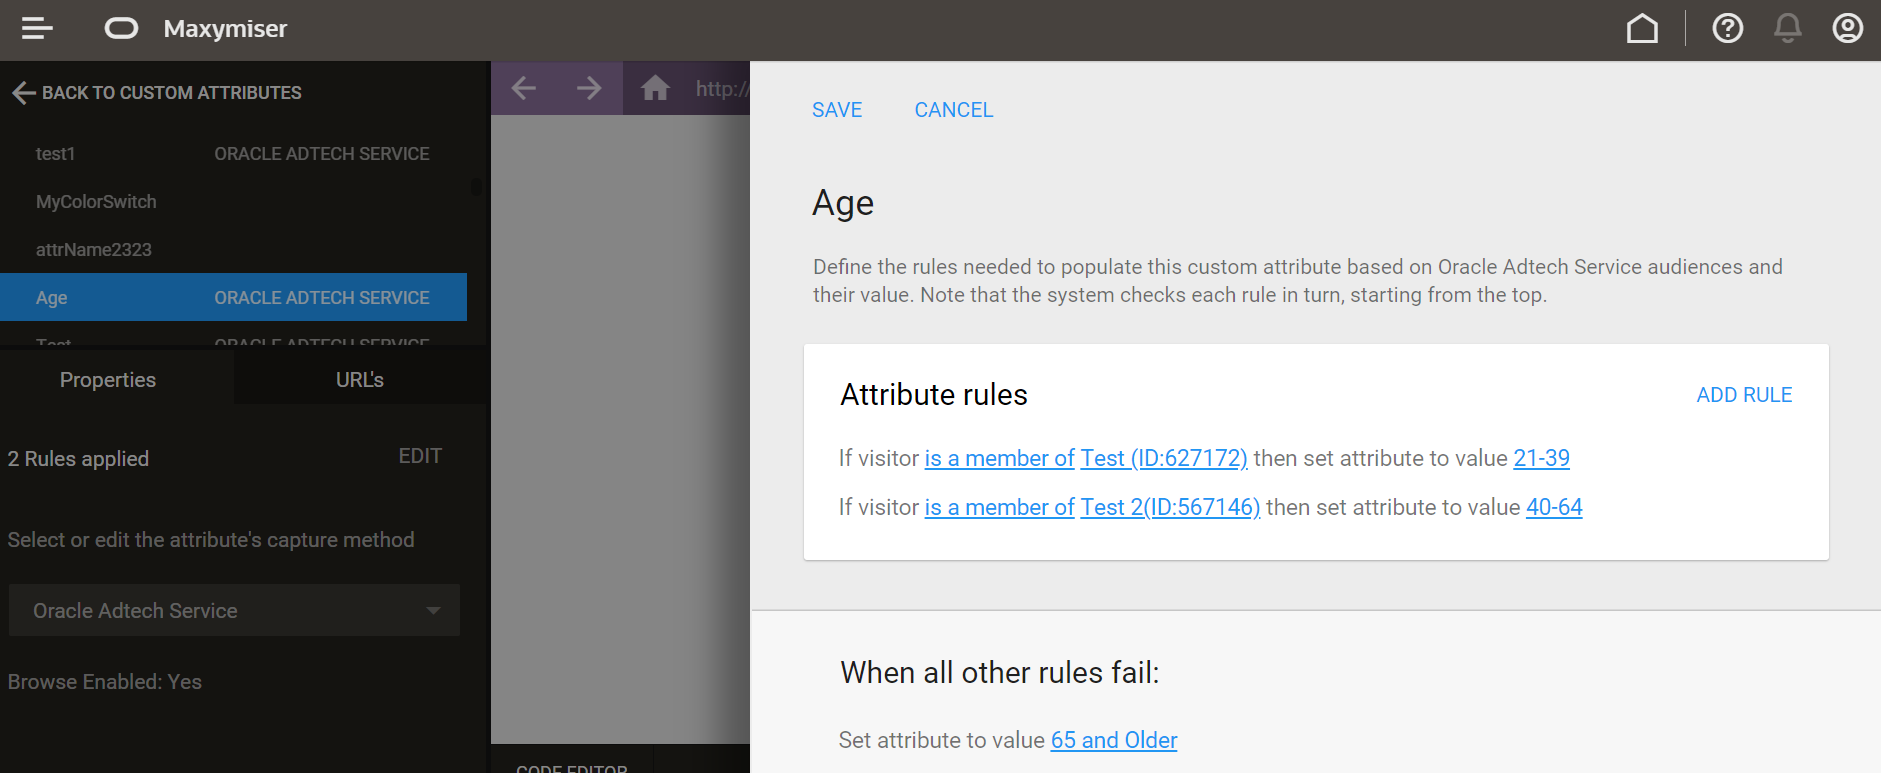Navigate forward in the preview browser

click(590, 88)
